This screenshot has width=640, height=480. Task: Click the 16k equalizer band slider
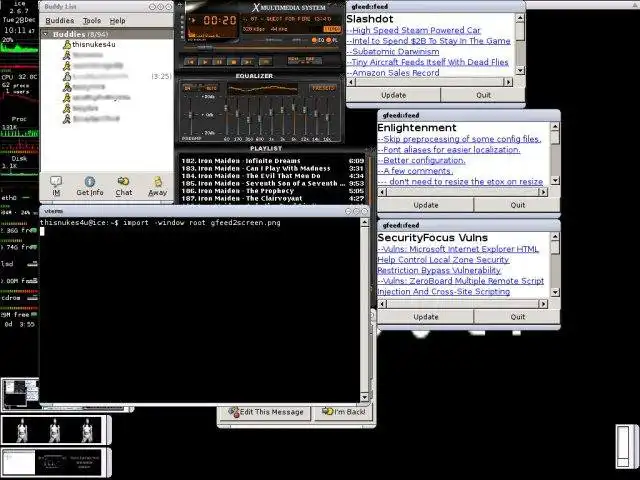click(327, 116)
